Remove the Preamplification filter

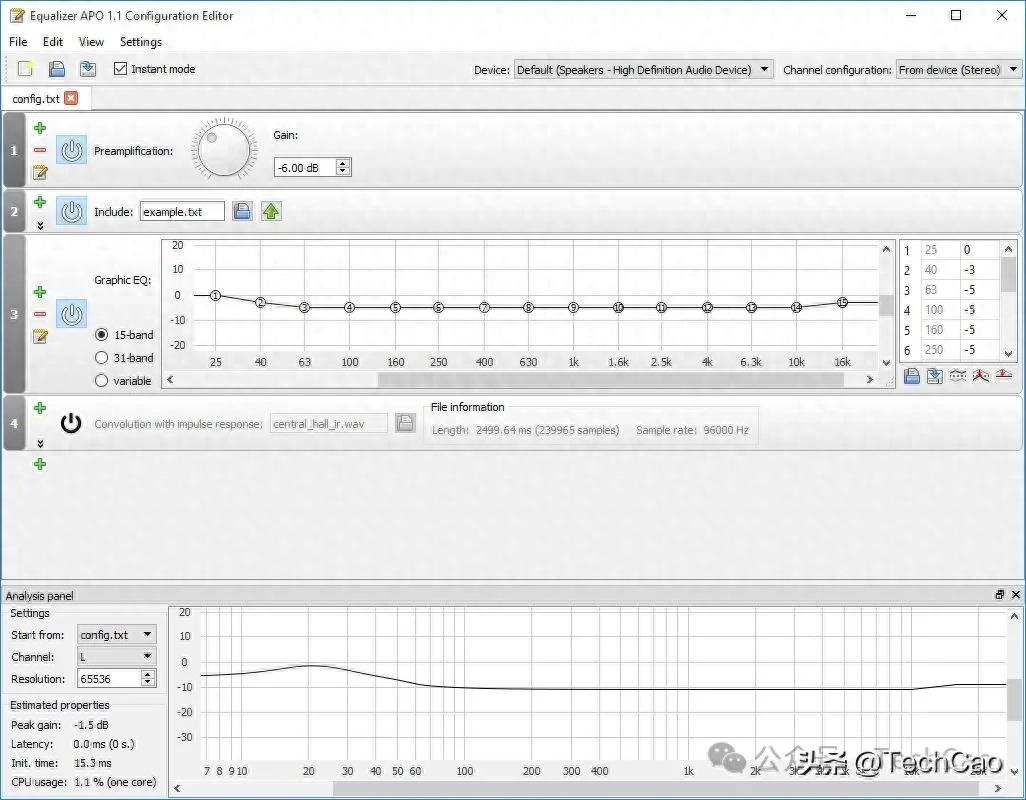tap(40, 150)
